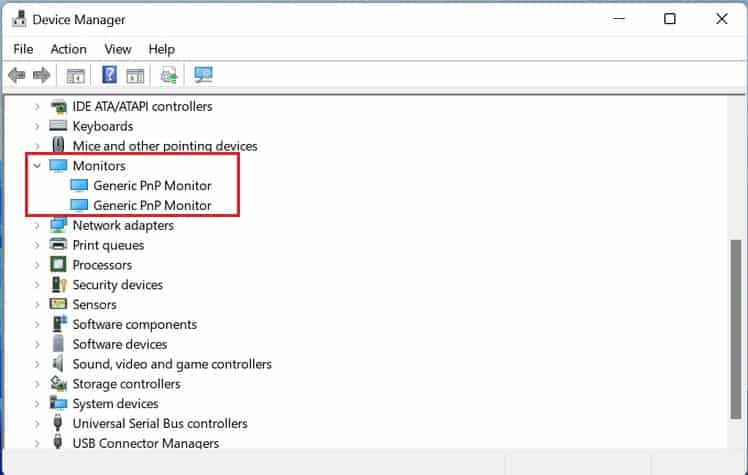Open the Help menu
This screenshot has height=475, width=748.
[x=162, y=49]
